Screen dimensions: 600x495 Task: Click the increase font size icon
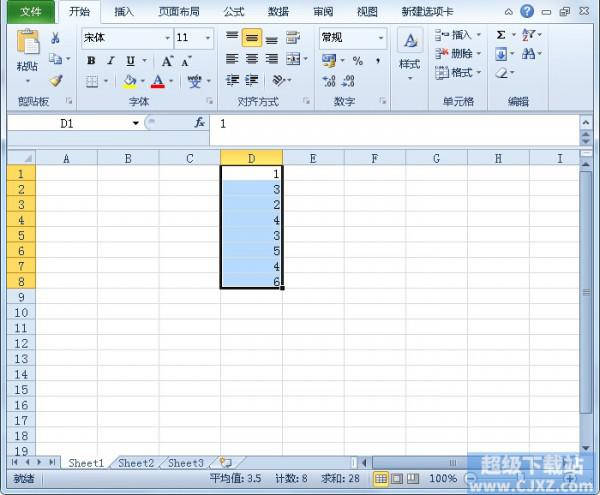(x=167, y=61)
